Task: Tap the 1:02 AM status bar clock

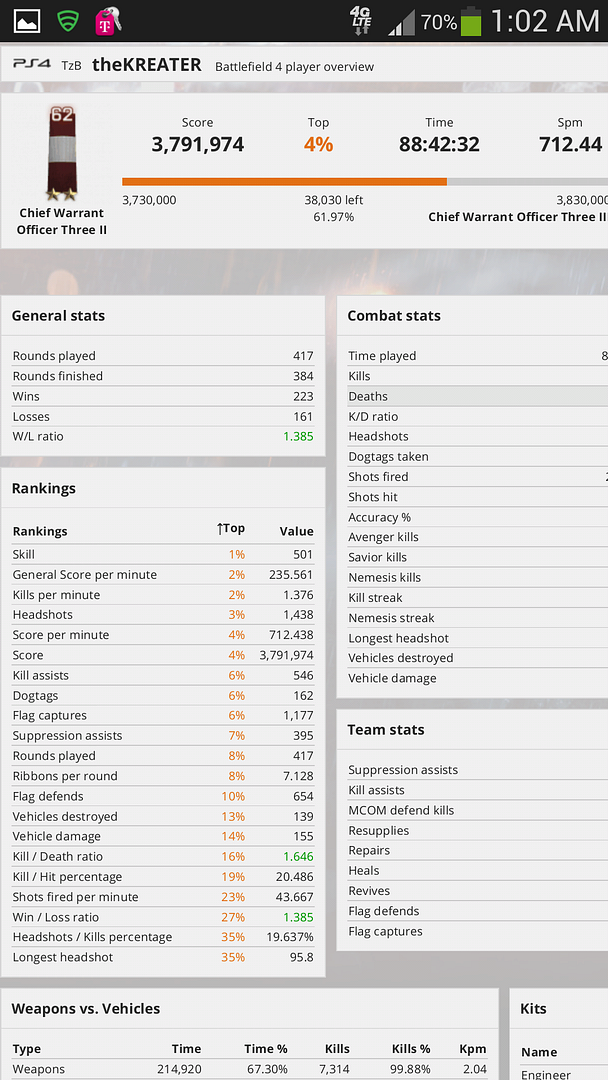Action: point(545,21)
